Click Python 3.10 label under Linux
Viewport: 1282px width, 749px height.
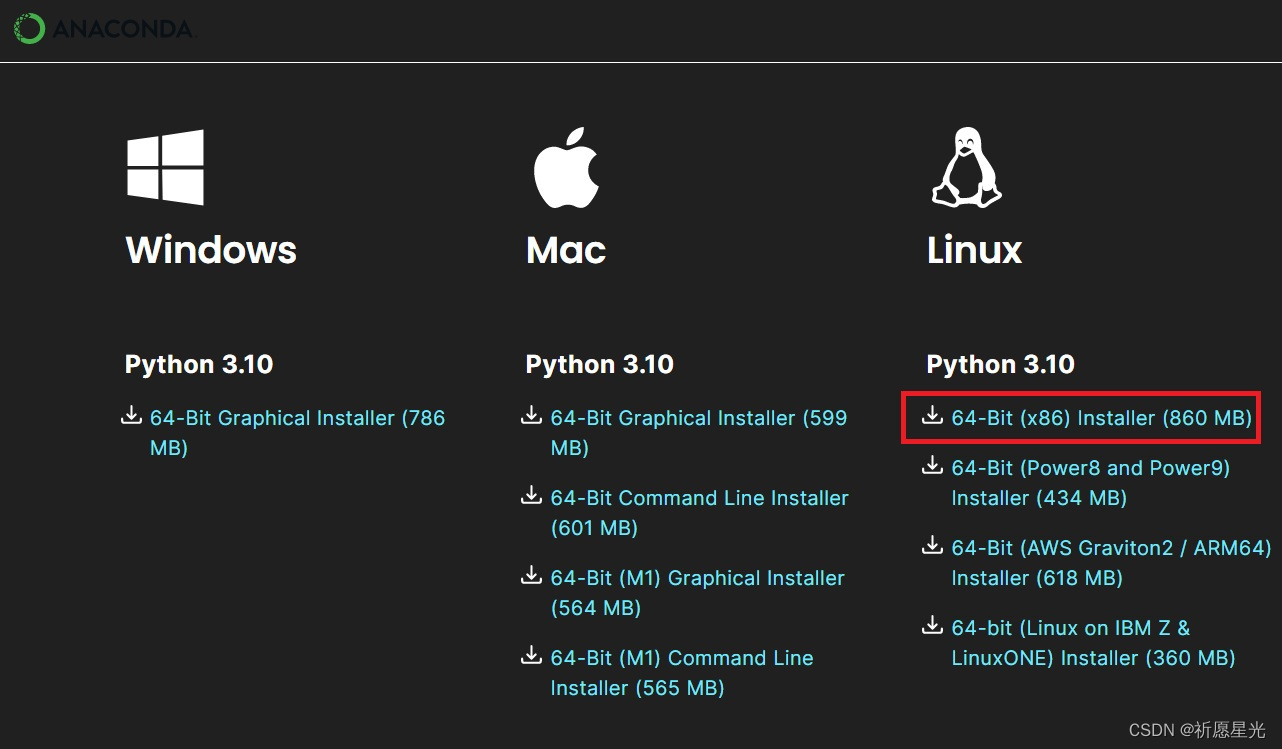coord(1001,364)
